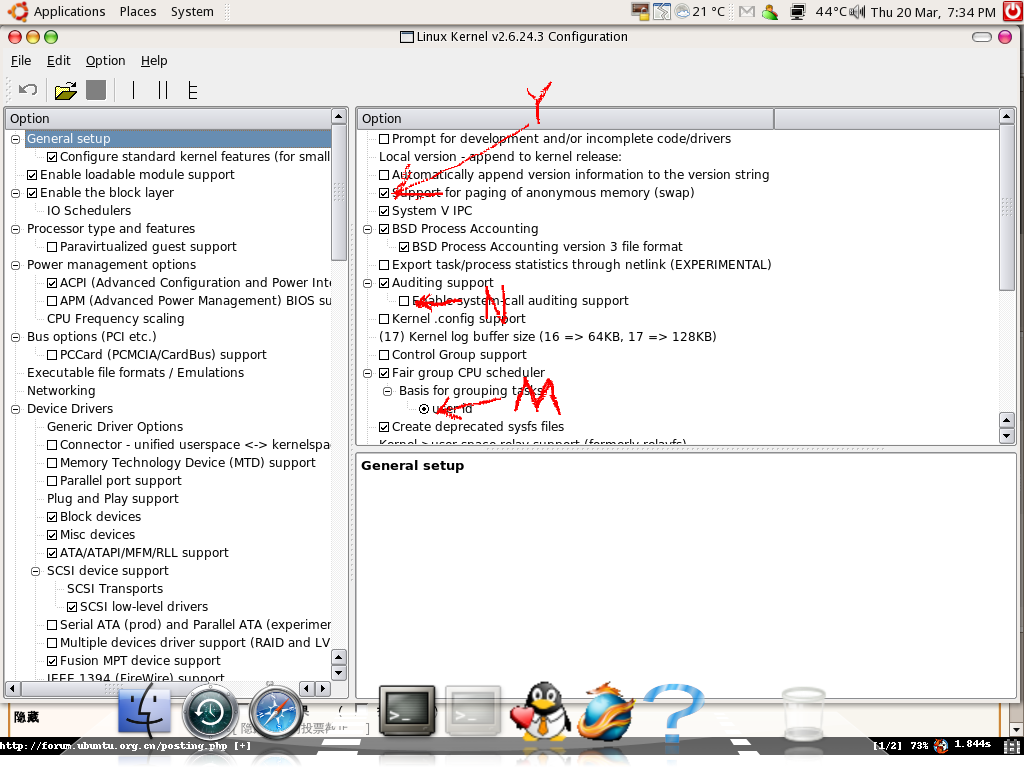The image size is (1024, 768).
Task: Collapse the SCSI device support node
Action: [36, 571]
